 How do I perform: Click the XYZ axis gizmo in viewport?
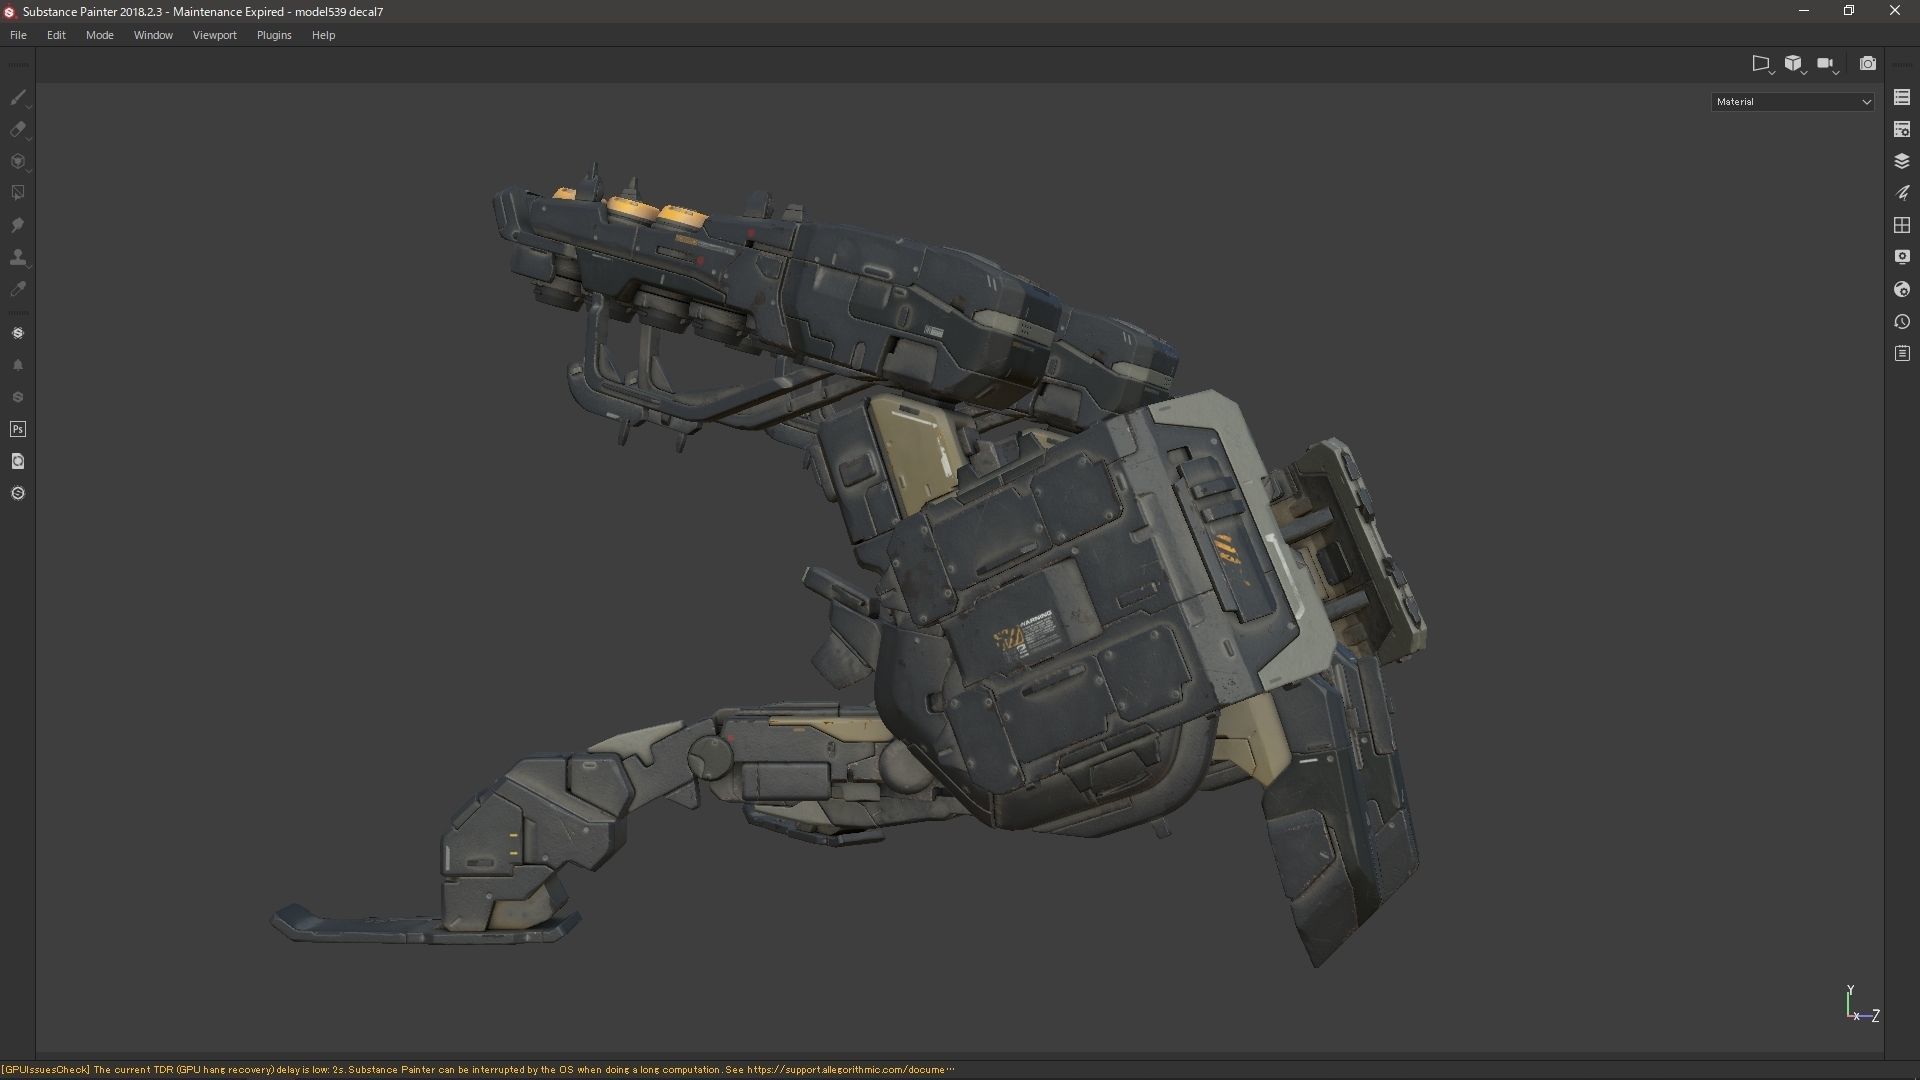coord(1861,1004)
